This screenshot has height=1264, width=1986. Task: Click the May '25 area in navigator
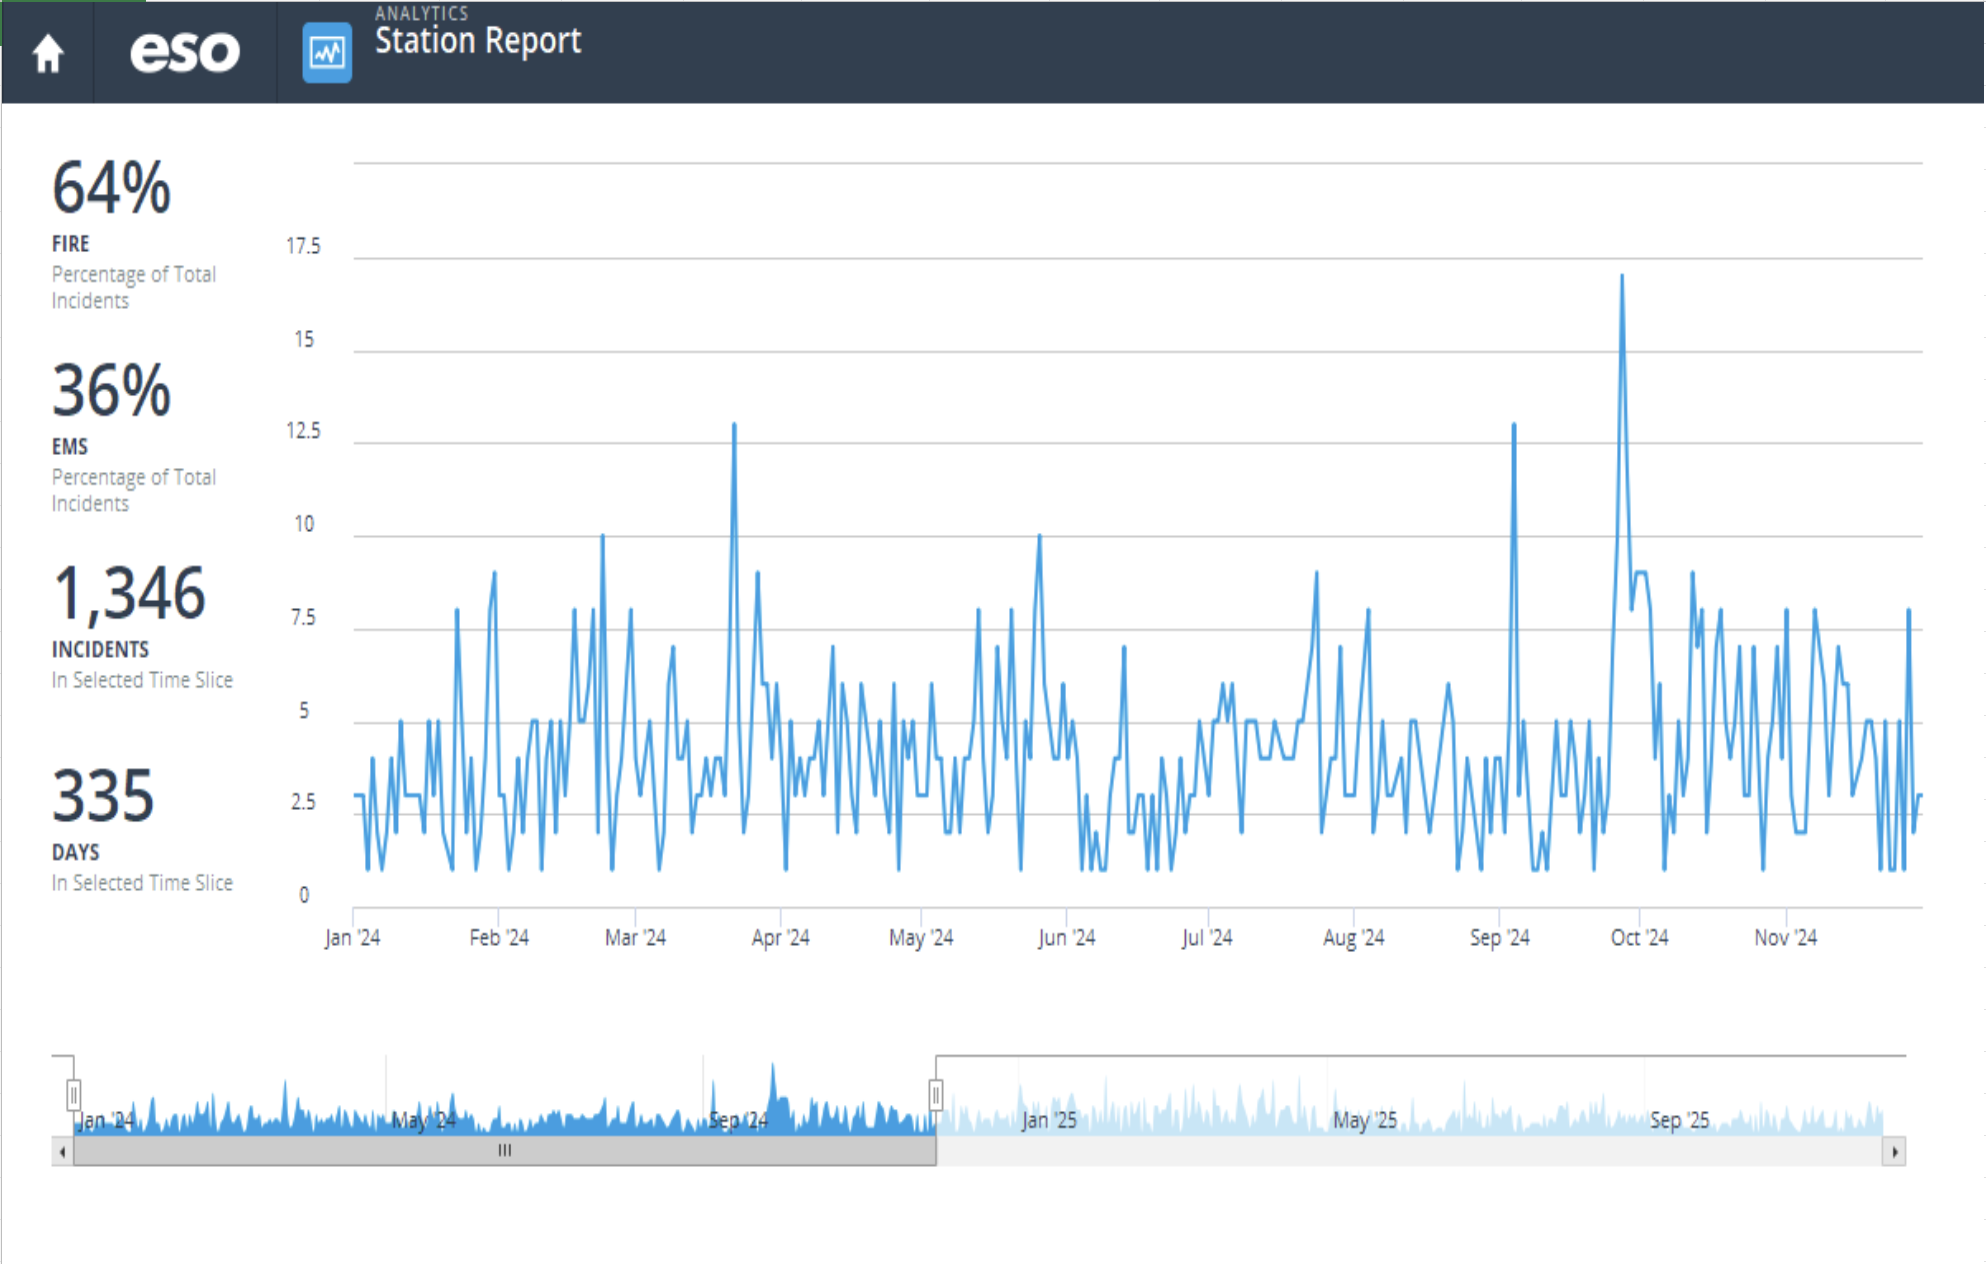pyautogui.click(x=1364, y=1119)
